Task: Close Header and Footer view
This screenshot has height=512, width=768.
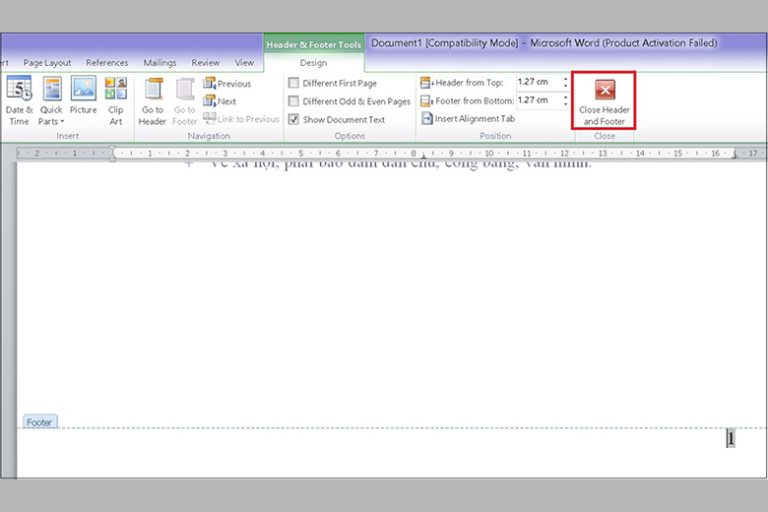Action: [x=604, y=100]
